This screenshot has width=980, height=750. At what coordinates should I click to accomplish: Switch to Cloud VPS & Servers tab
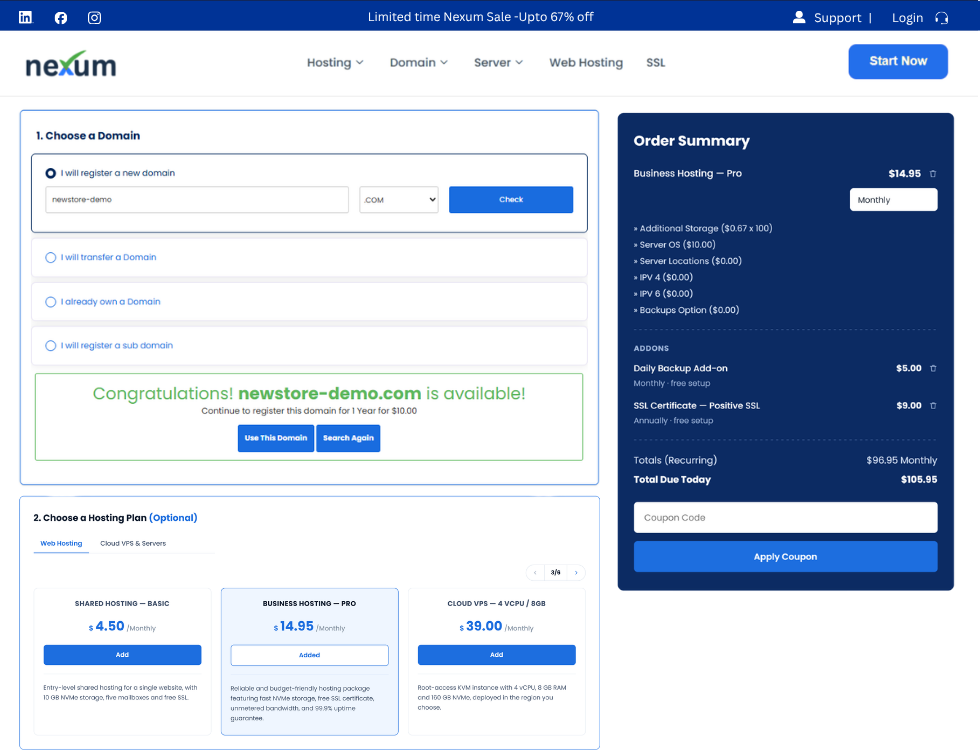(133, 543)
